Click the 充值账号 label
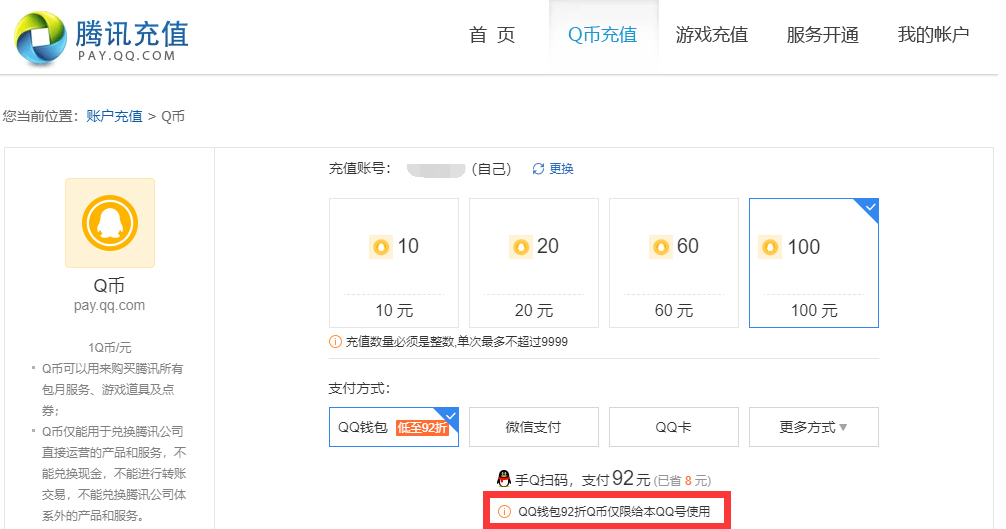Image resolution: width=1006 pixels, height=529 pixels. coord(360,169)
